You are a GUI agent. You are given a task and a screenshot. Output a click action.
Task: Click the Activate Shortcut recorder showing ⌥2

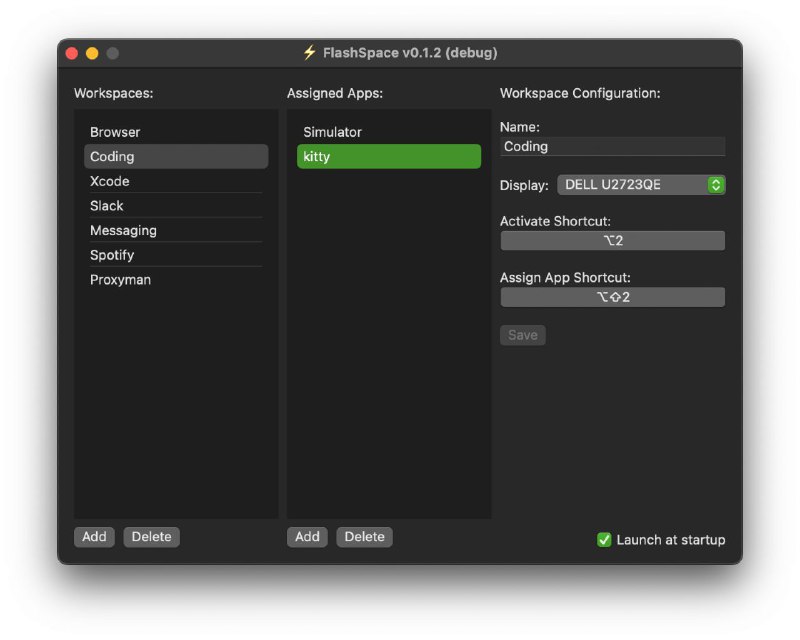[x=612, y=240]
